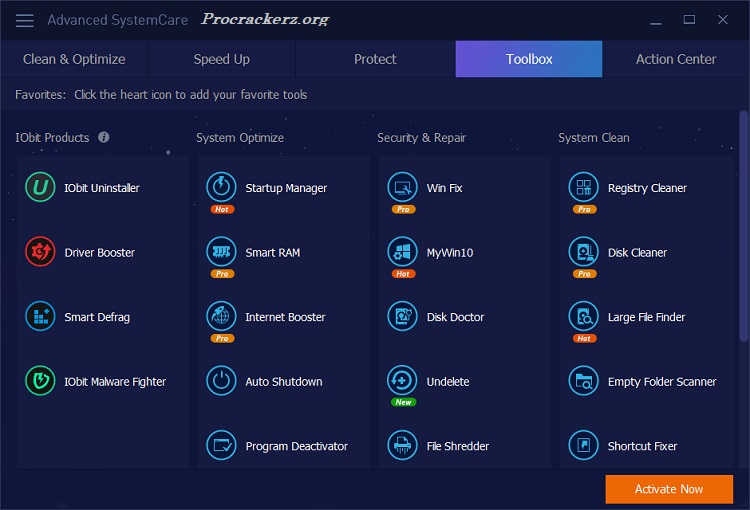The height and width of the screenshot is (510, 750).
Task: Click the Disk Doctor label
Action: click(x=455, y=317)
